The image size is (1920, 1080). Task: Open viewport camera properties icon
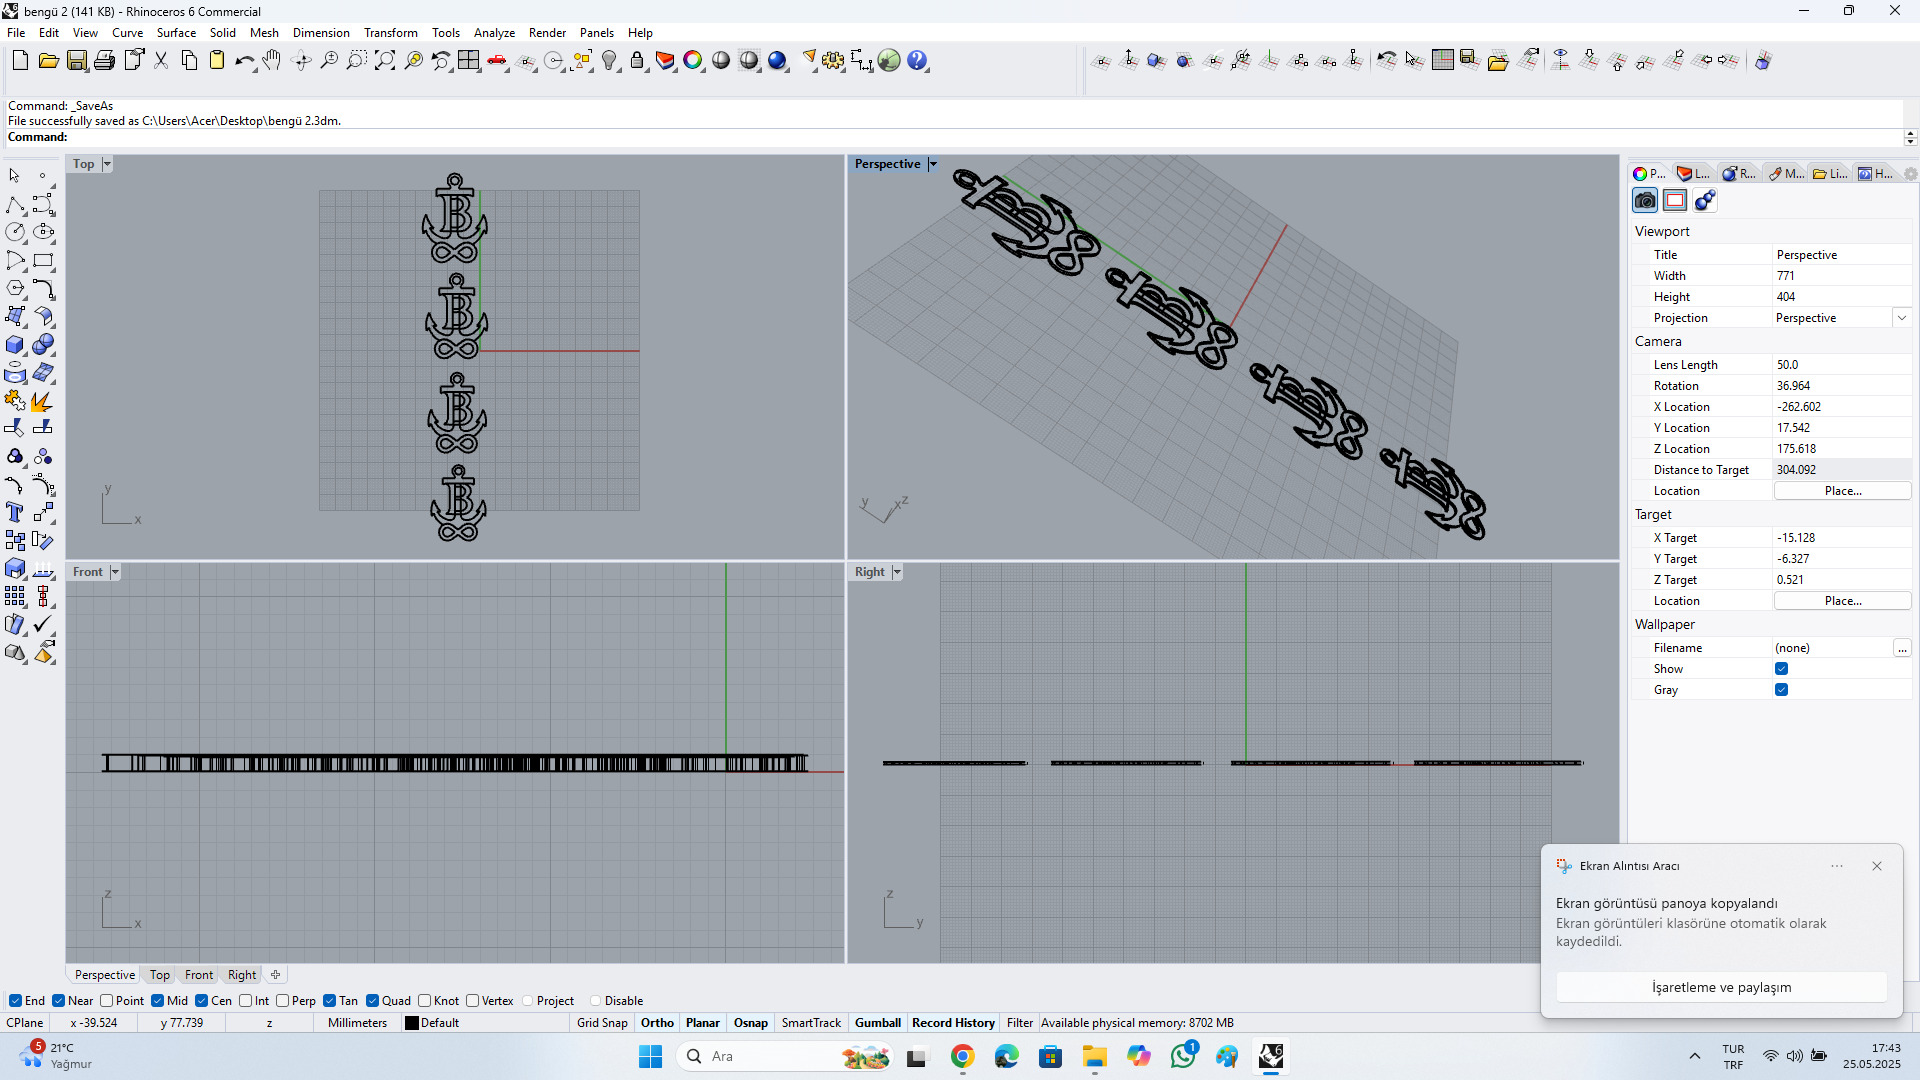[1645, 201]
